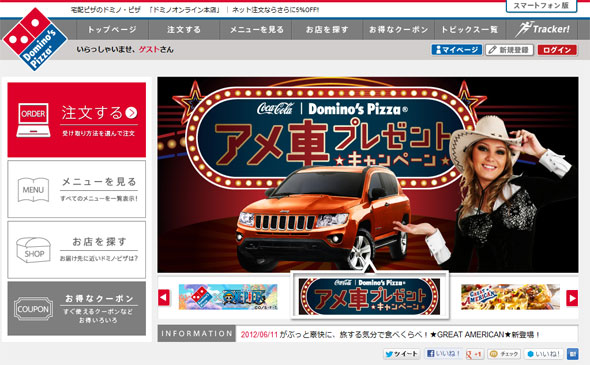The width and height of the screenshot is (590, 365).
Task: Open トップページ in the navigation bar
Action: [x=113, y=29]
